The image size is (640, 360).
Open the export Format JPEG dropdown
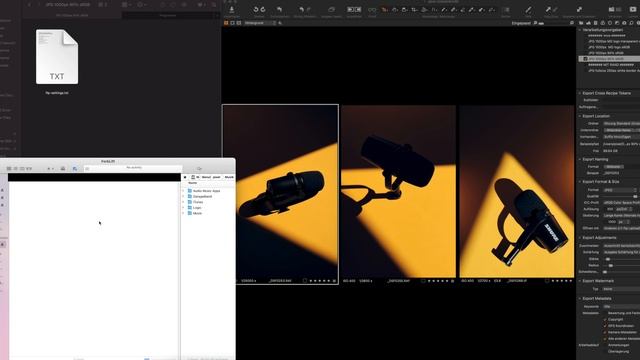point(620,190)
